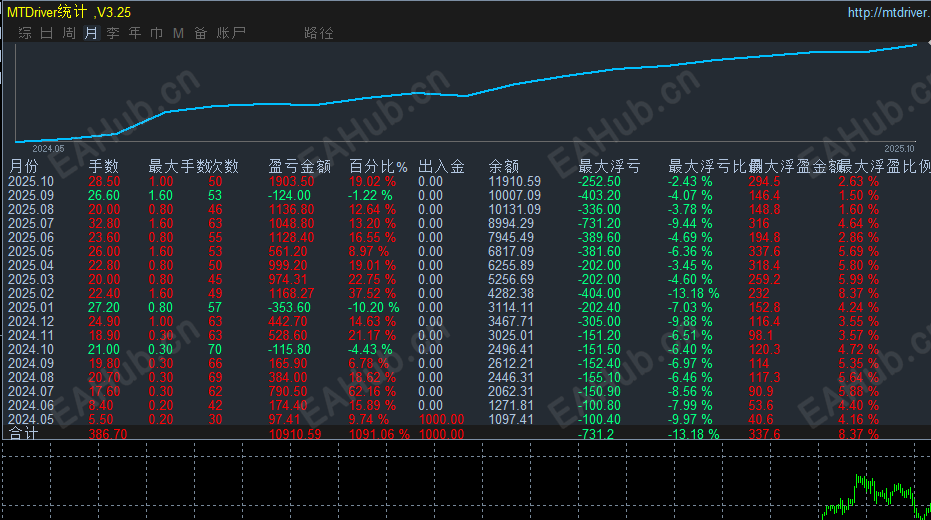
Task: Click max drawdown value -731.20
Action: tap(599, 224)
